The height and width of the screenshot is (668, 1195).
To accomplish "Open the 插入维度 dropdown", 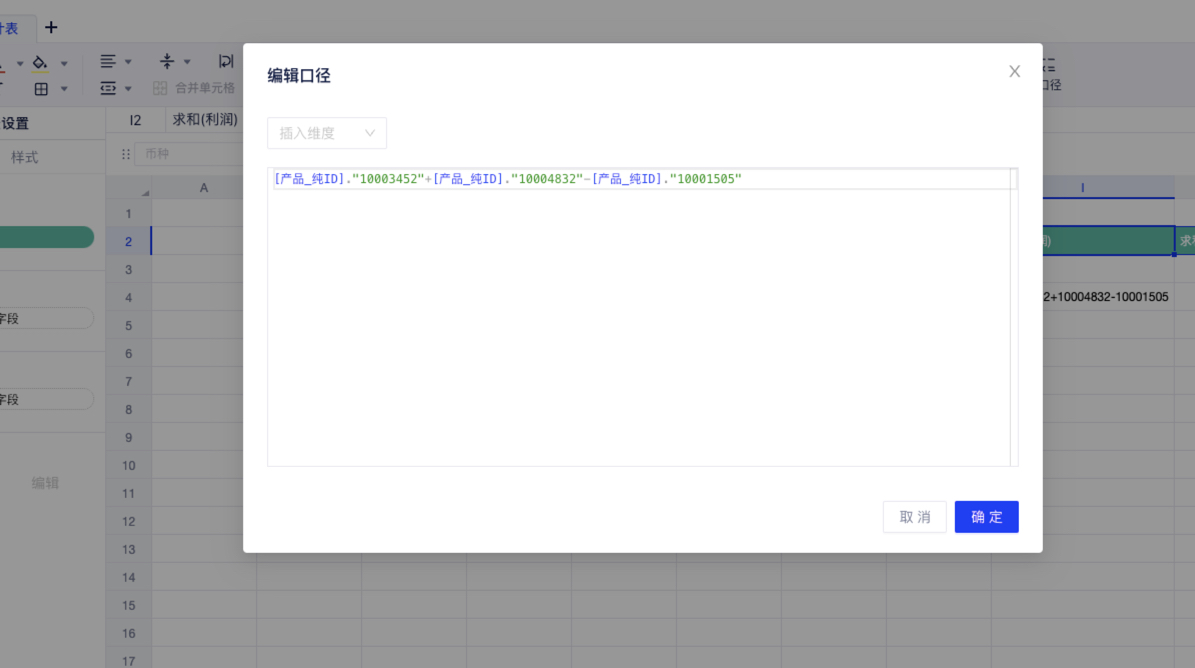I will coord(326,133).
